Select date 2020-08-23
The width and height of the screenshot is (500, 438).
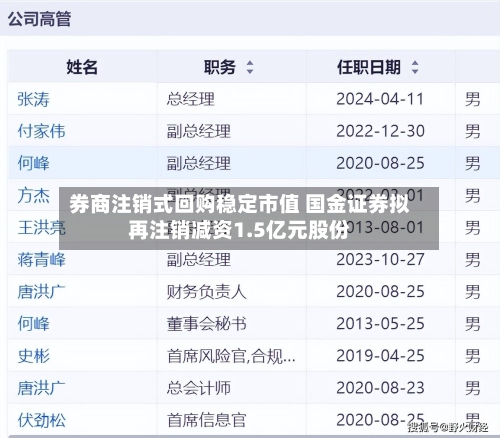[380, 388]
